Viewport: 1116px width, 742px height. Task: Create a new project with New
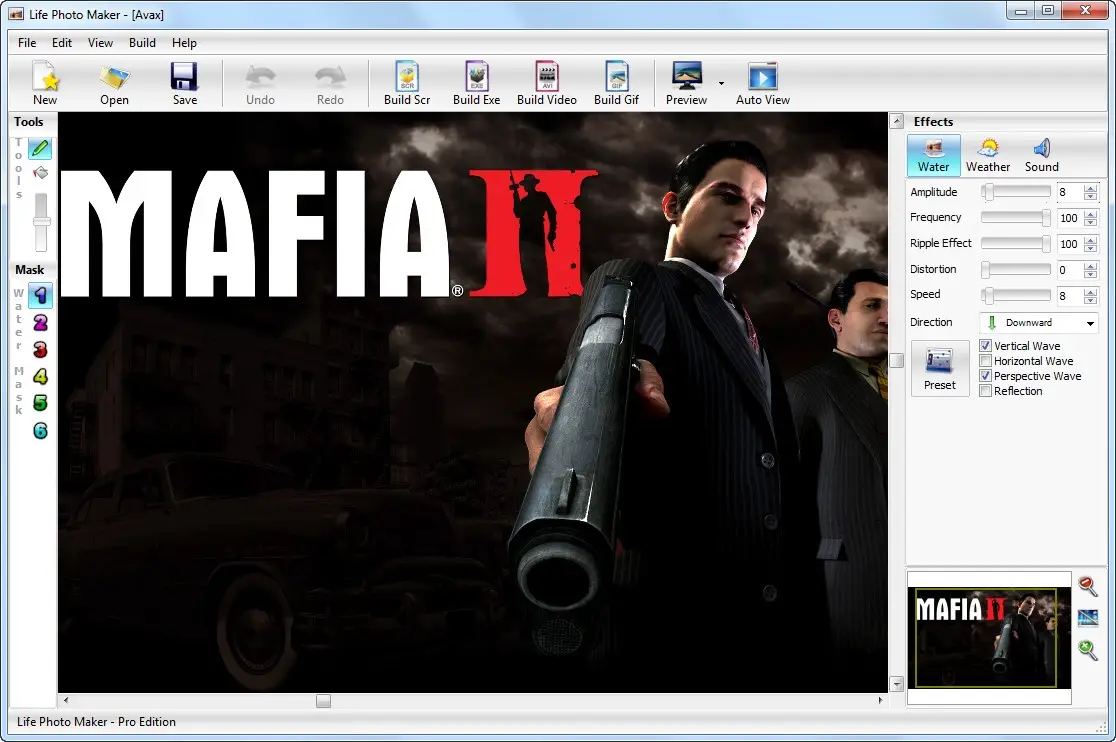coord(45,83)
